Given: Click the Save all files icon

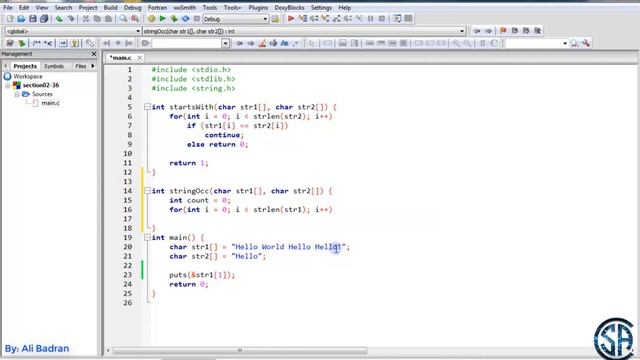Looking at the screenshot, I should coord(44,19).
